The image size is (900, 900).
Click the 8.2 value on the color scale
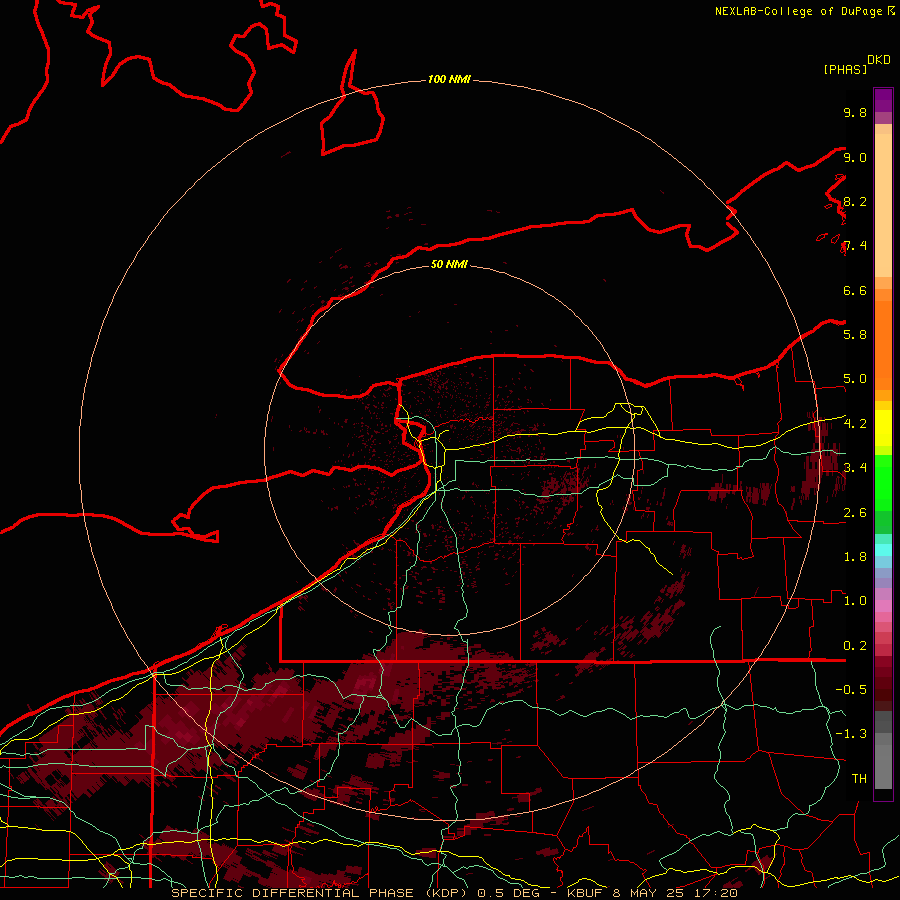click(x=855, y=201)
